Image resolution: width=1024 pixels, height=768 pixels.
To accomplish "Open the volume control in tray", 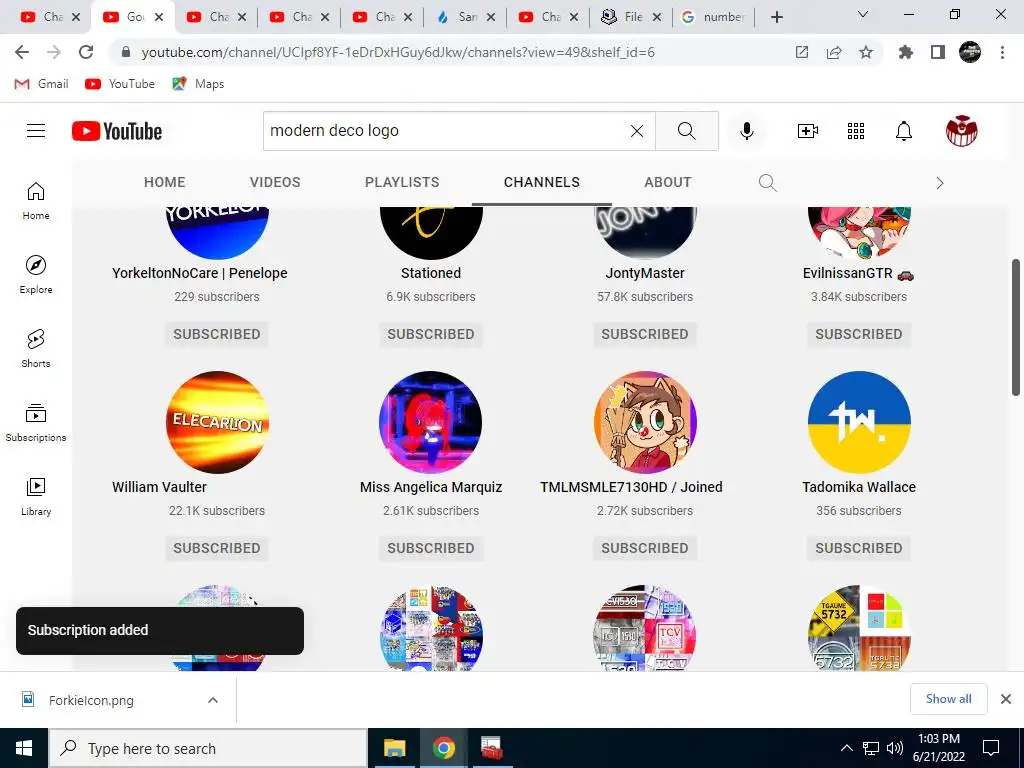I will click(x=895, y=748).
